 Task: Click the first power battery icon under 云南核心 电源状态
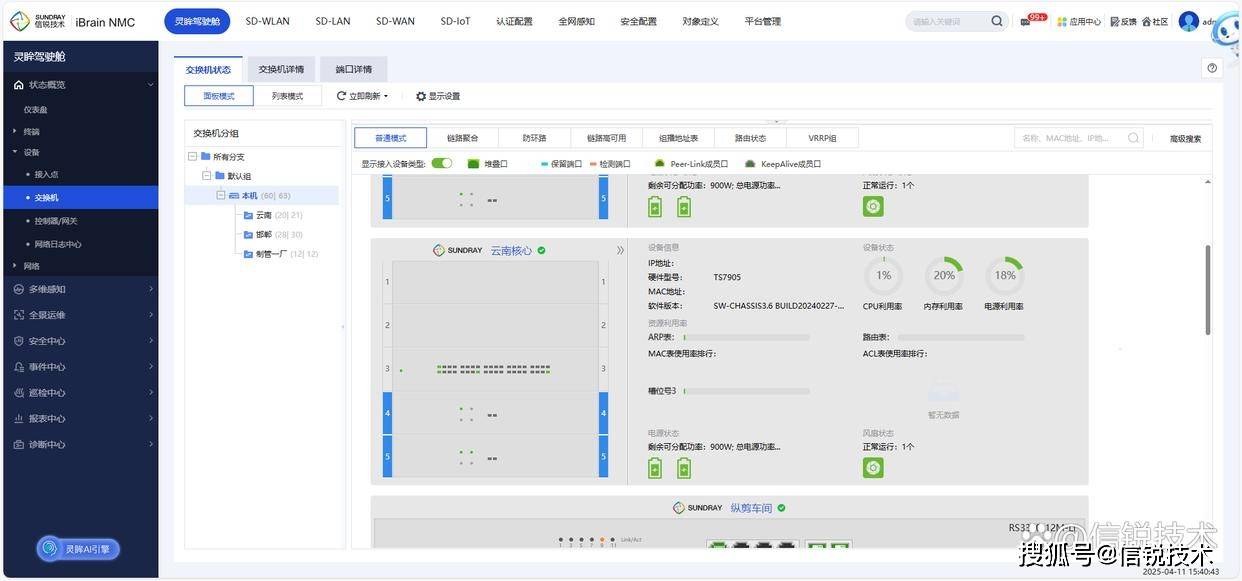point(655,467)
